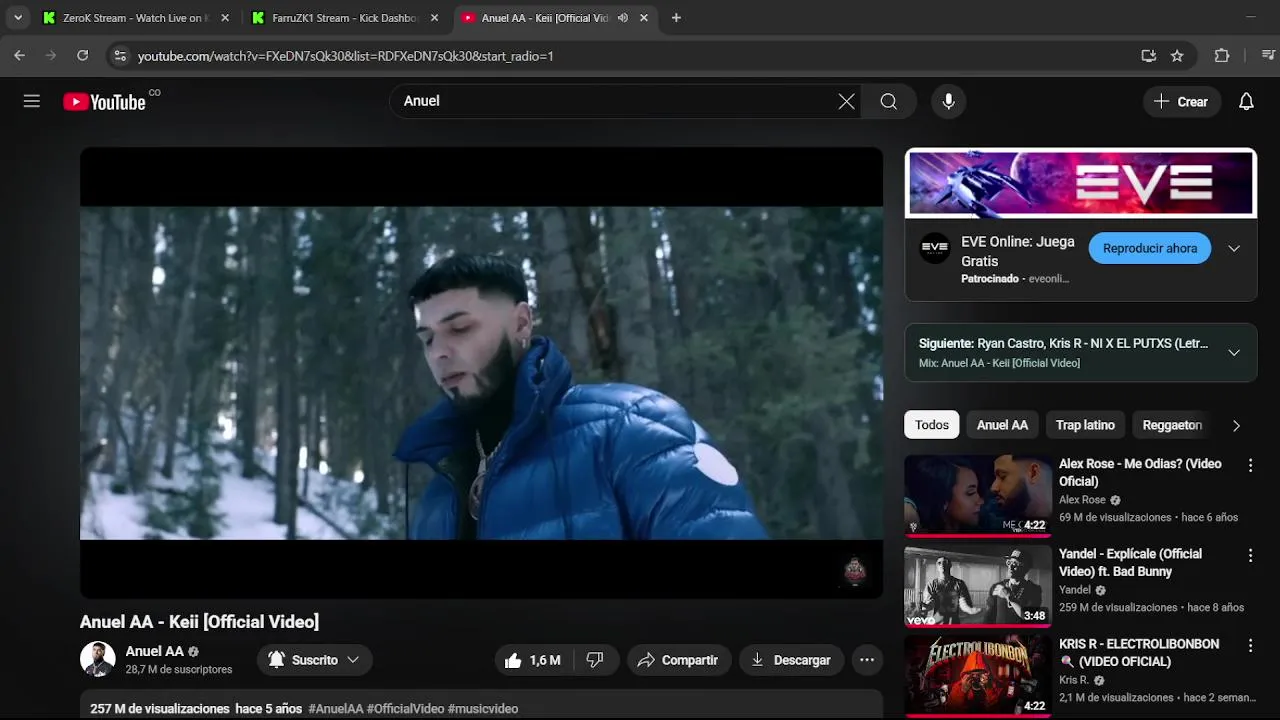Click #AnuelAA hashtag

[336, 709]
